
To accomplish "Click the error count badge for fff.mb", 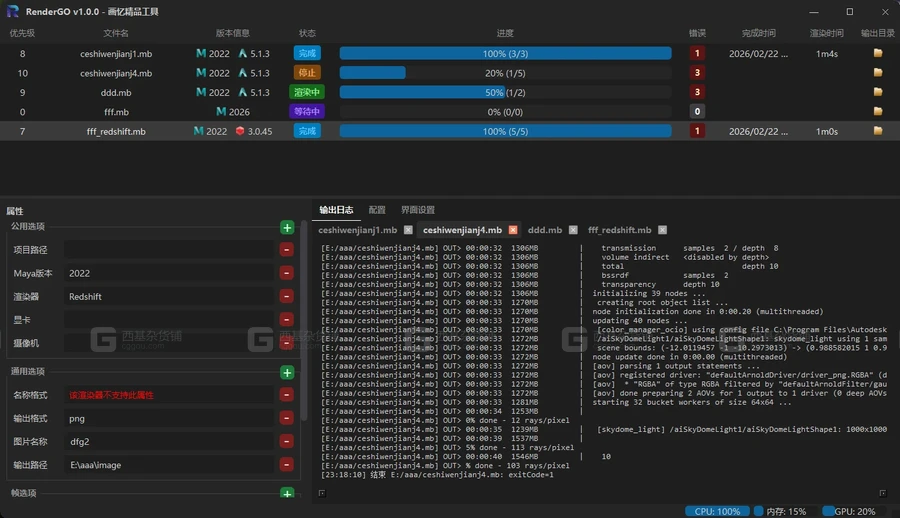I will pos(697,111).
